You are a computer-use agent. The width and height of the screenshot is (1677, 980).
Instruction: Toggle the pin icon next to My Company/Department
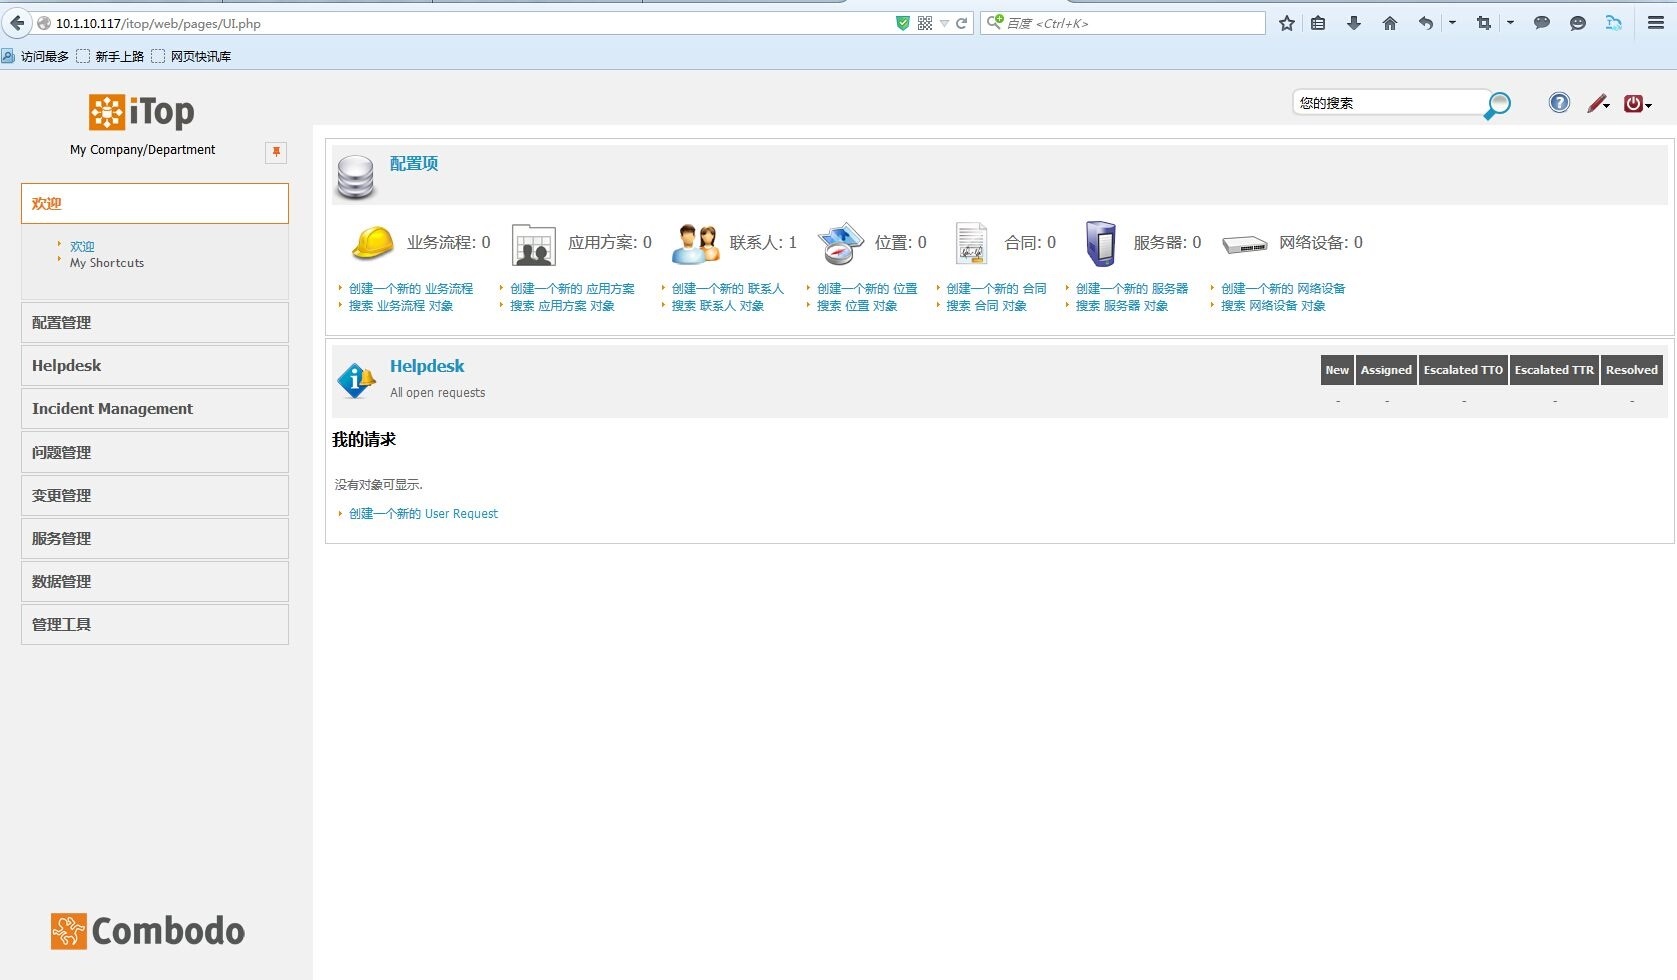[x=275, y=152]
